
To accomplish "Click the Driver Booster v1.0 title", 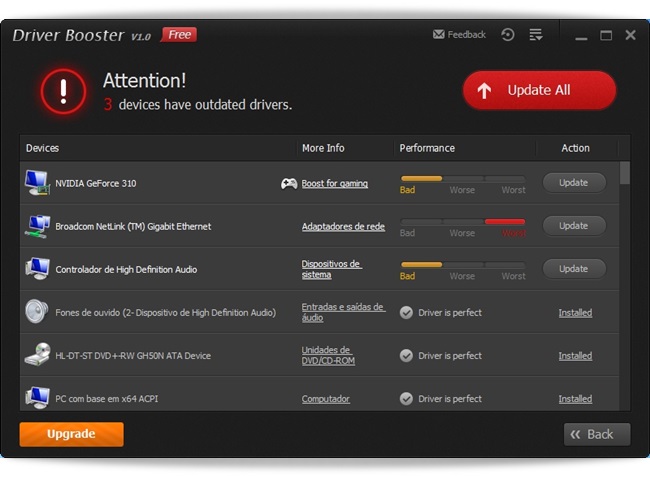I will coord(81,35).
